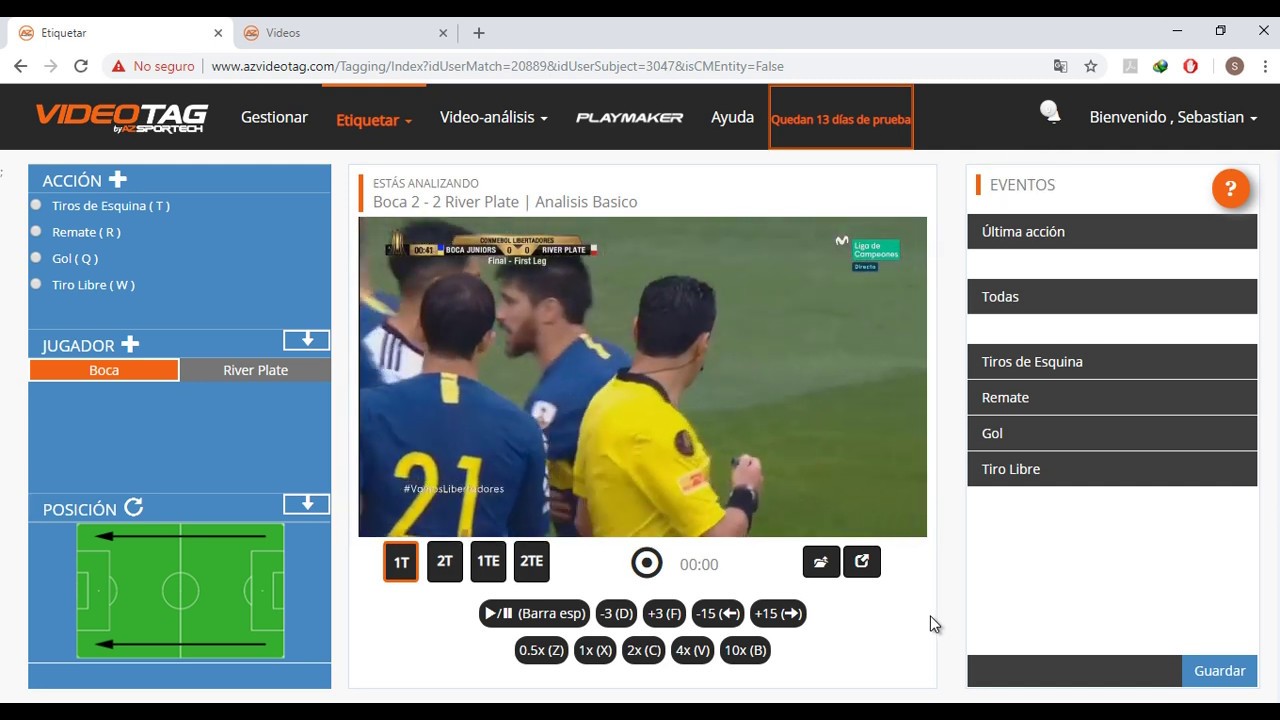Expand the Tiro Libre events section
Image resolution: width=1280 pixels, height=720 pixels.
pyautogui.click(x=1112, y=468)
